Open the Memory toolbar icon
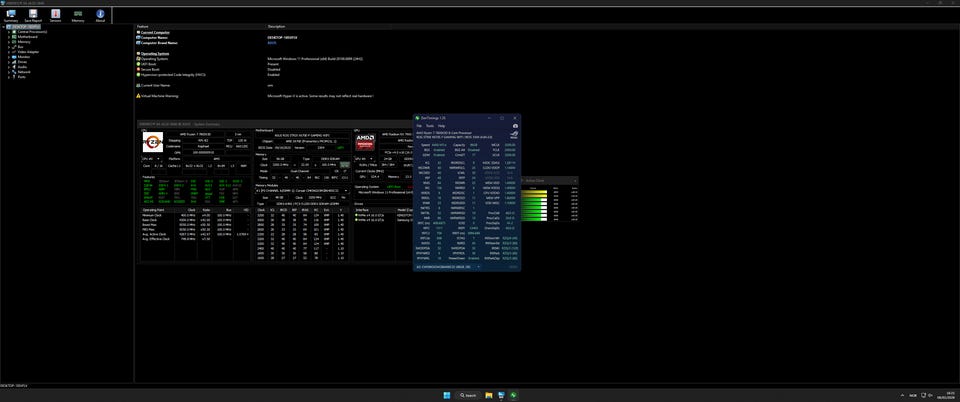Image resolution: width=960 pixels, height=402 pixels. tap(77, 15)
